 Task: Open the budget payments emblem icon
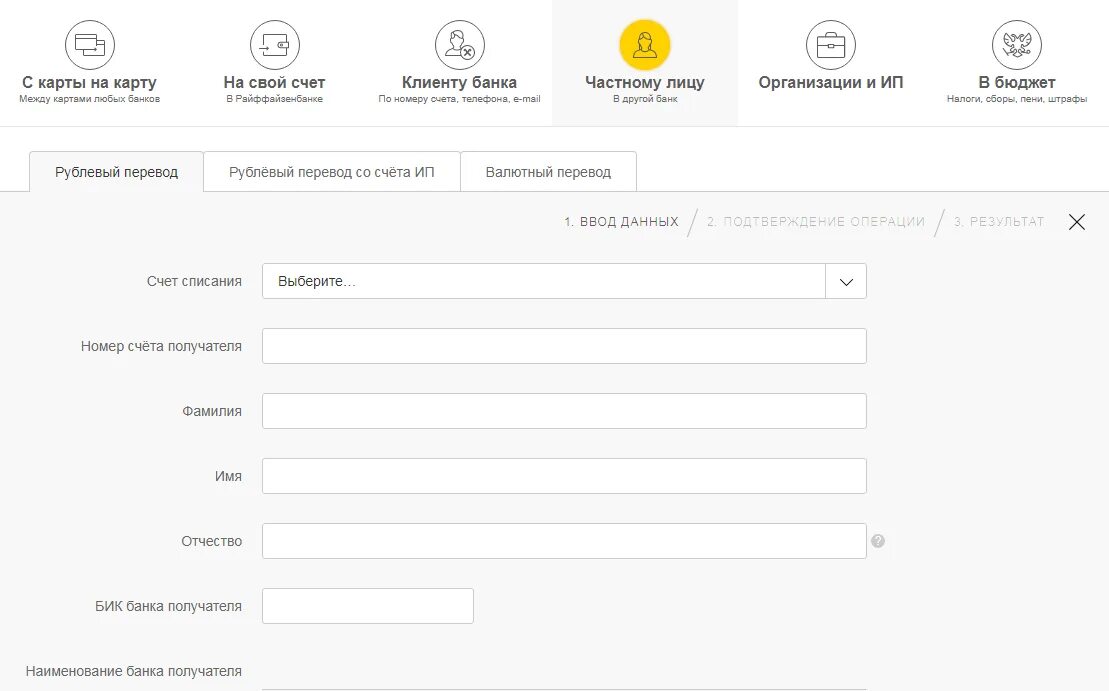coord(1017,45)
